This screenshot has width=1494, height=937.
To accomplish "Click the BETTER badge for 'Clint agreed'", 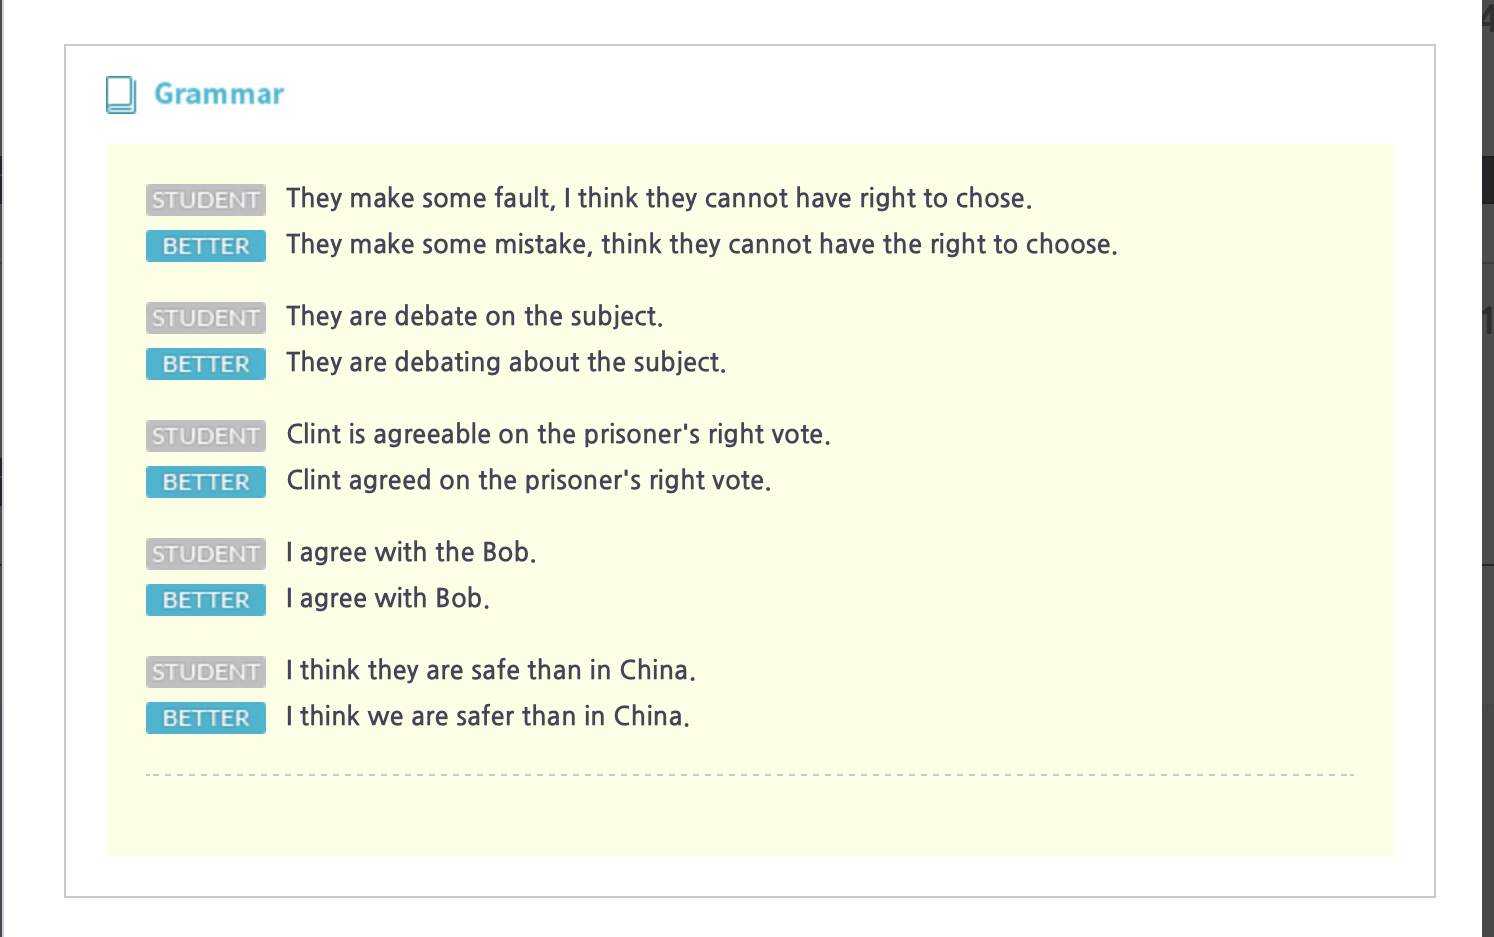I will 206,482.
